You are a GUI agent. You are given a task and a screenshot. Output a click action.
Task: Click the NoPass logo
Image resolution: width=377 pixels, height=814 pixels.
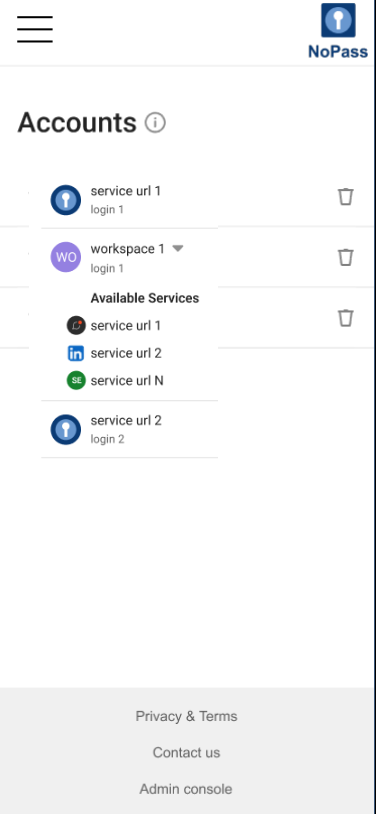pyautogui.click(x=338, y=31)
